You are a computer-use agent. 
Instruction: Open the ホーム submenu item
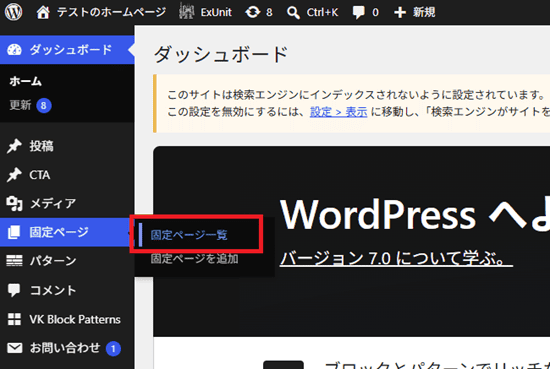(x=26, y=81)
